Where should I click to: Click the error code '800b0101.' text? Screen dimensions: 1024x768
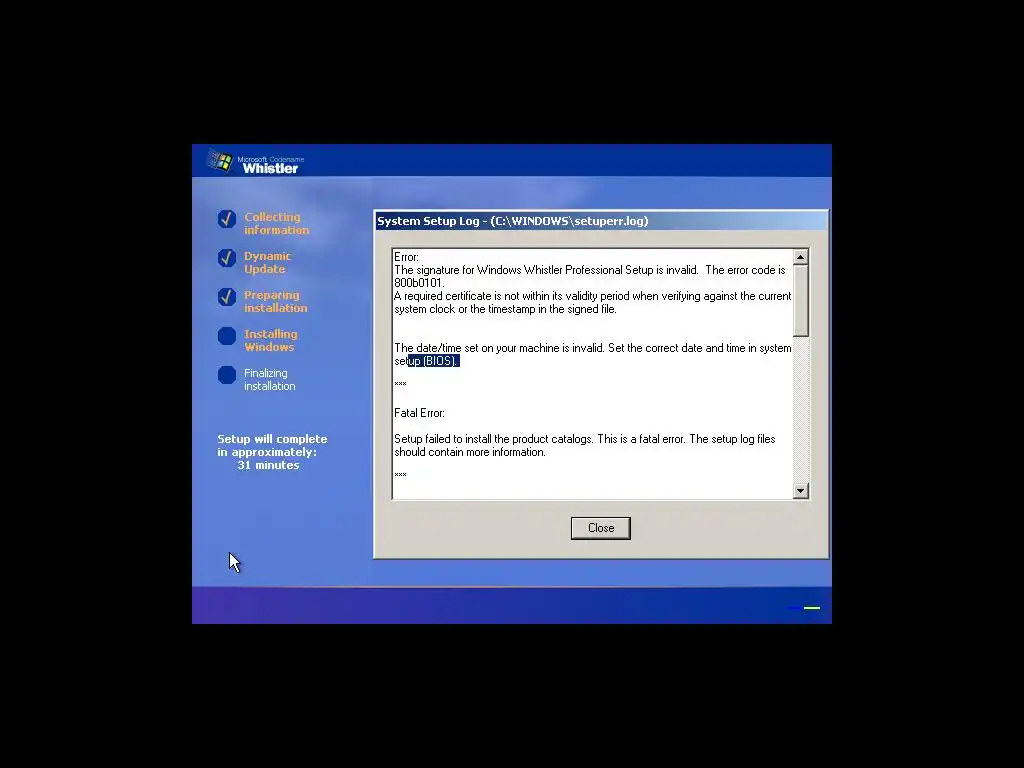(419, 283)
